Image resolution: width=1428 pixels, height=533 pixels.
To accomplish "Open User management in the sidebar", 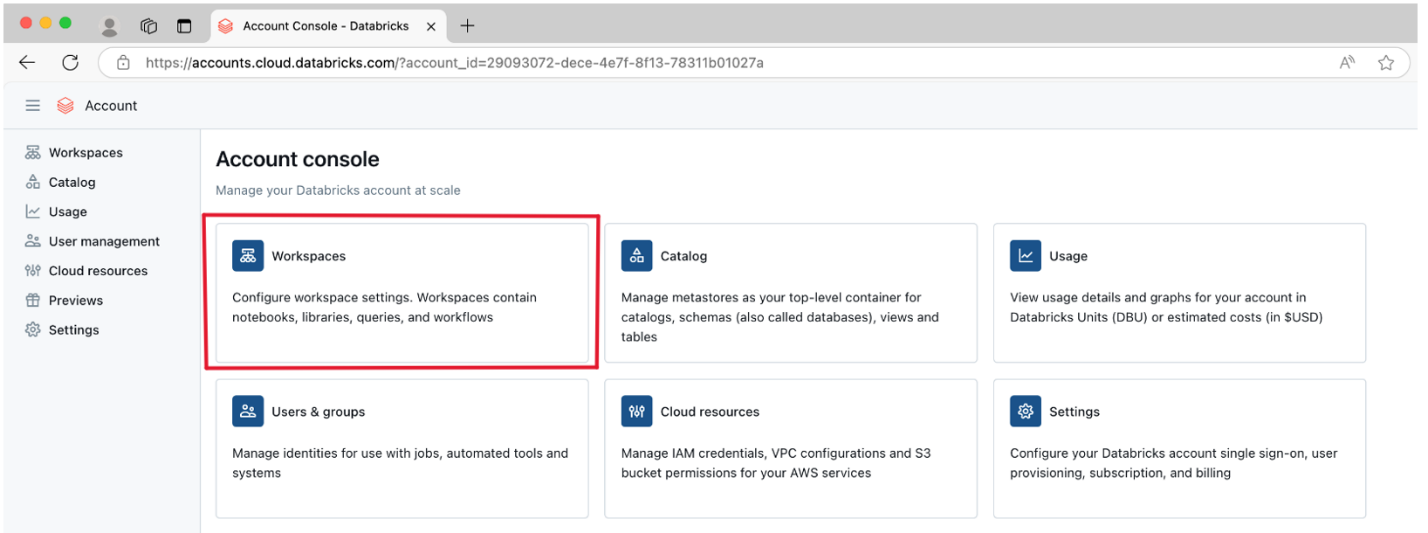I will [x=104, y=241].
